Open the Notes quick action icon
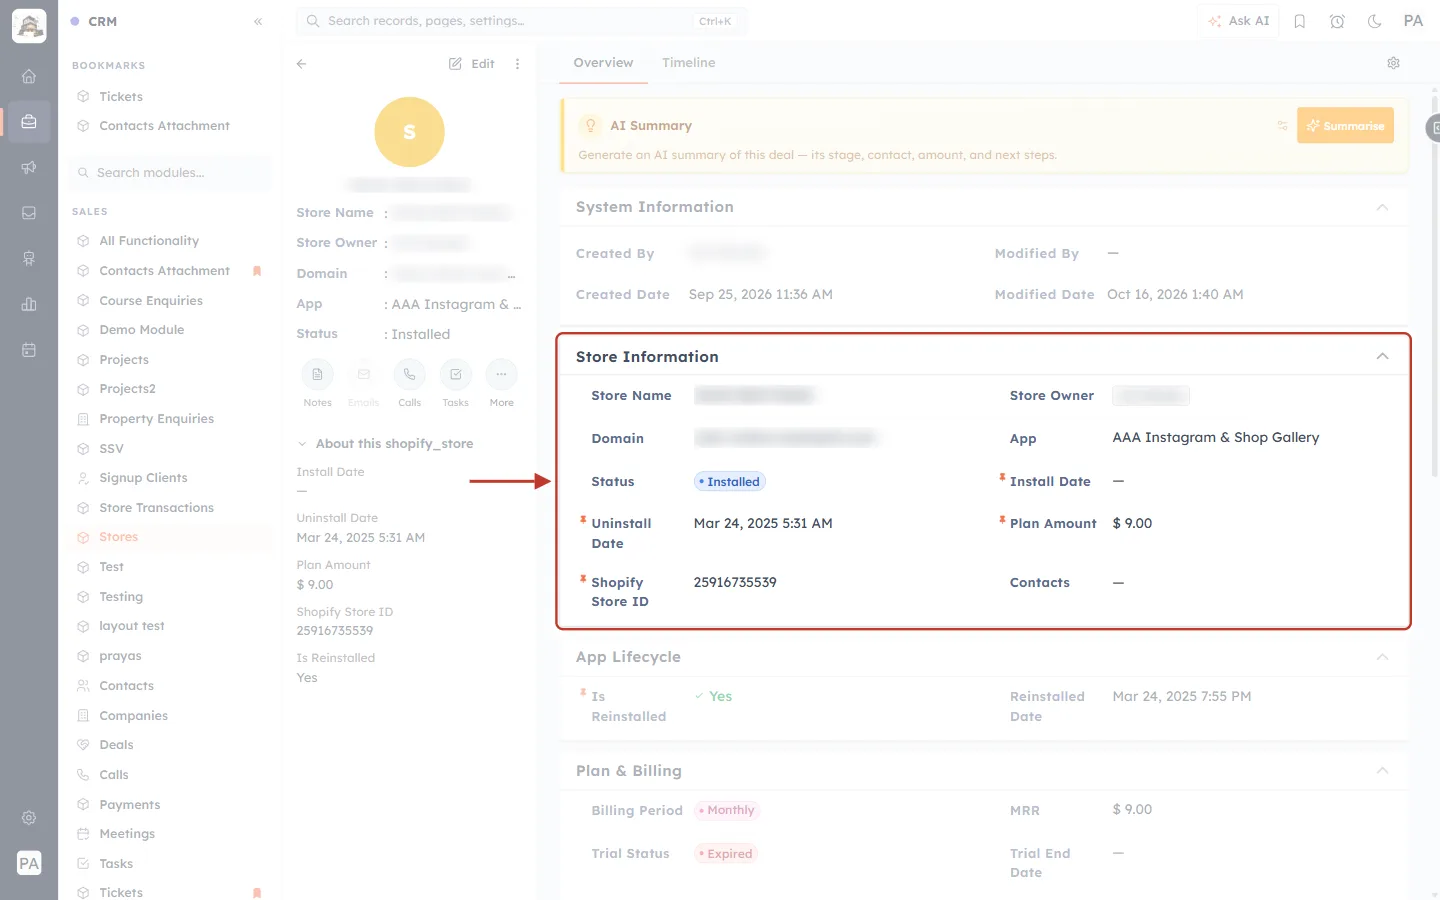This screenshot has width=1440, height=900. 317,375
